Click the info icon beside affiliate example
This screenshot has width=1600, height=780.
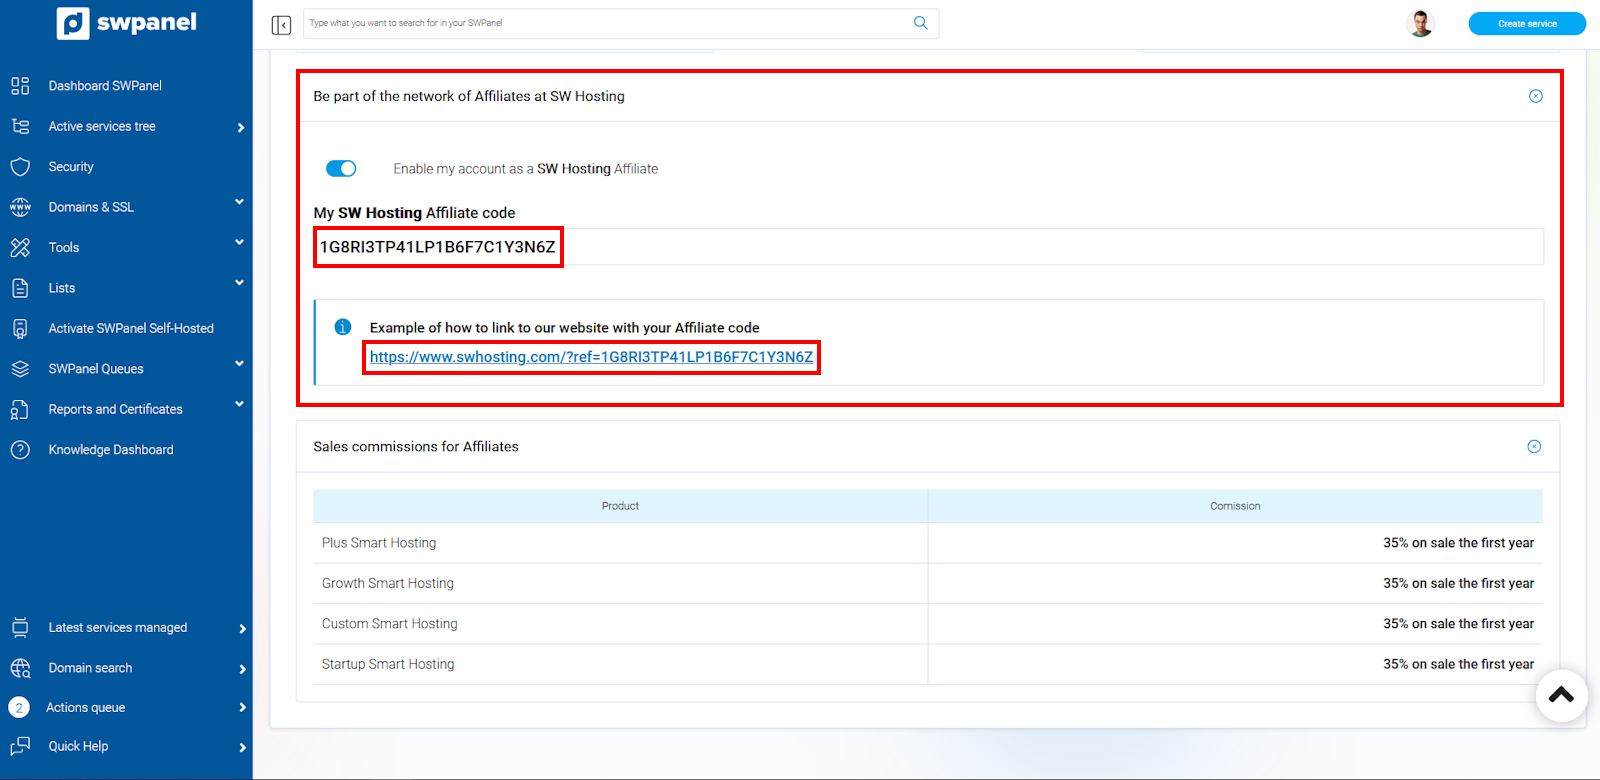[x=342, y=327]
